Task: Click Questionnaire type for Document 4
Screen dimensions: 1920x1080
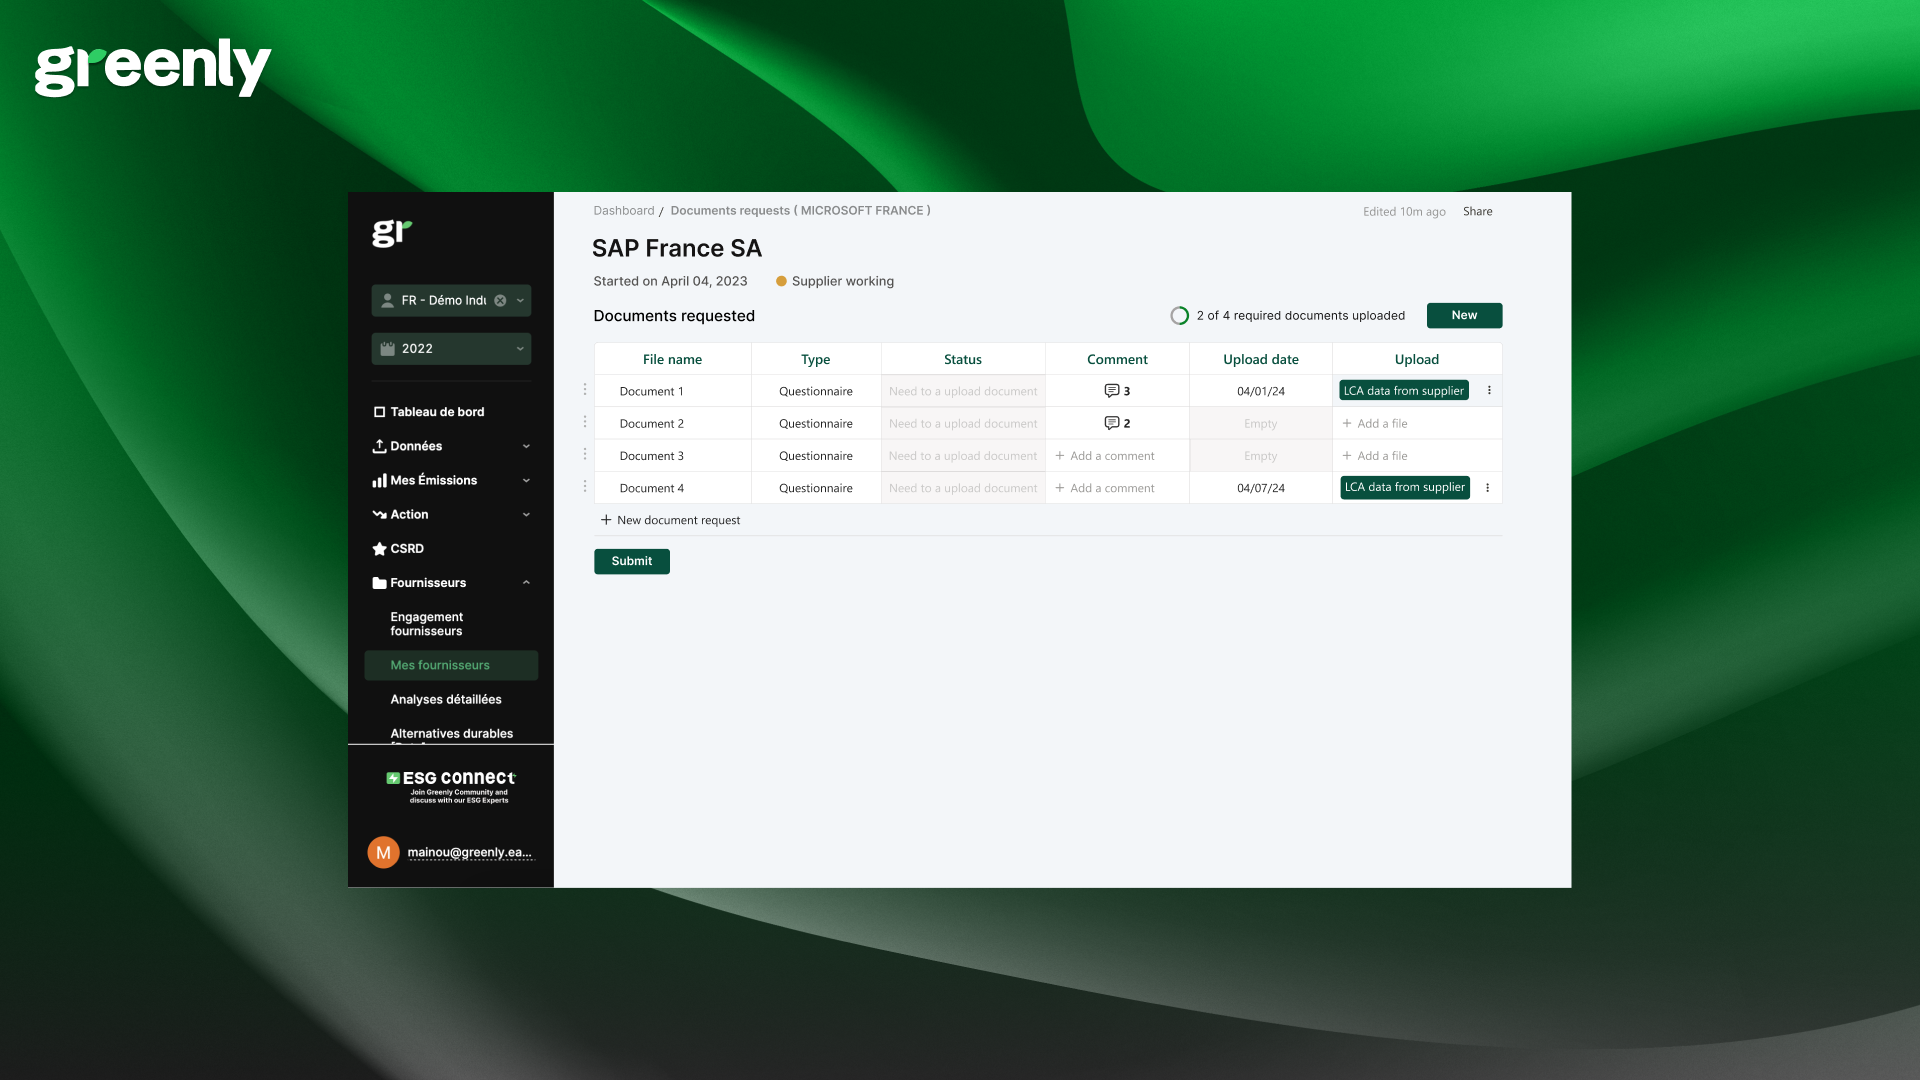Action: [816, 489]
